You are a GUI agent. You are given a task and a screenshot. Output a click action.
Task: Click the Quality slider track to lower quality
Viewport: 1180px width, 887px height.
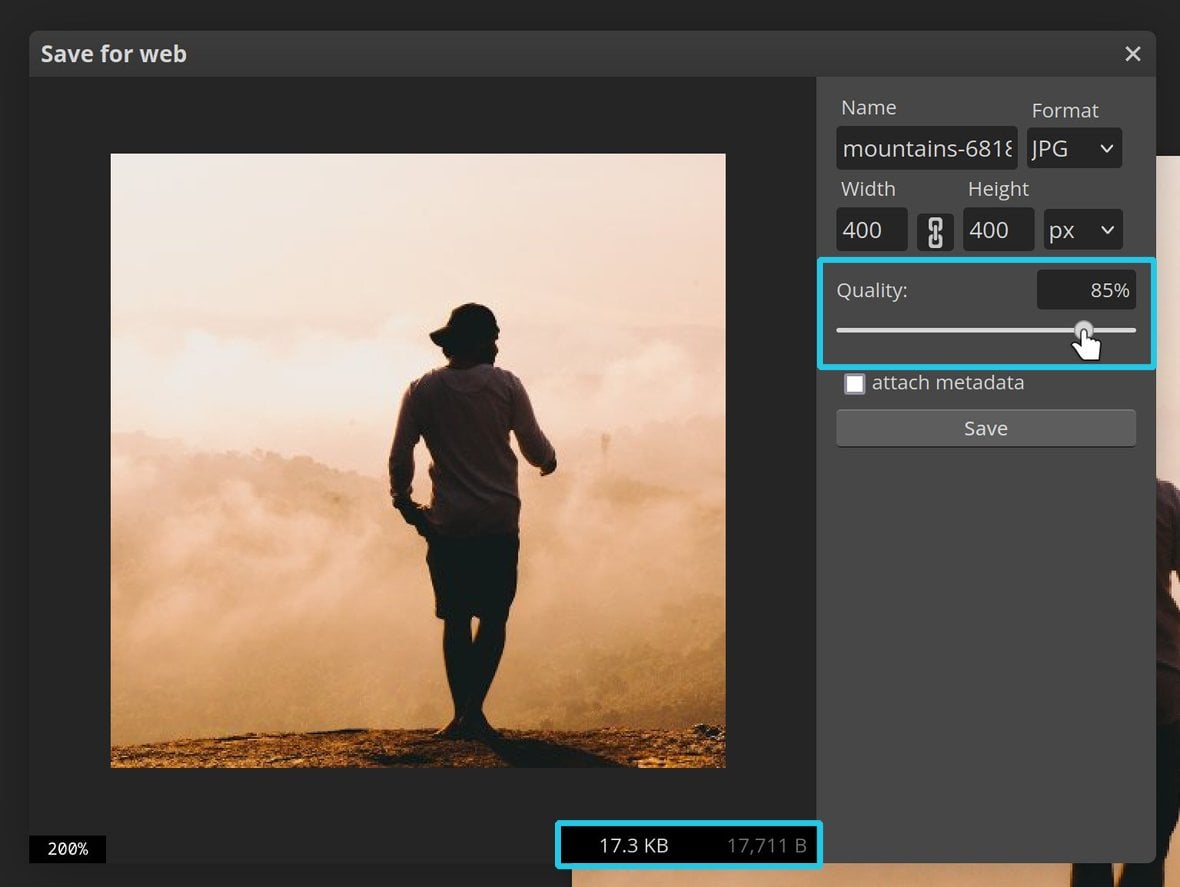coord(950,330)
